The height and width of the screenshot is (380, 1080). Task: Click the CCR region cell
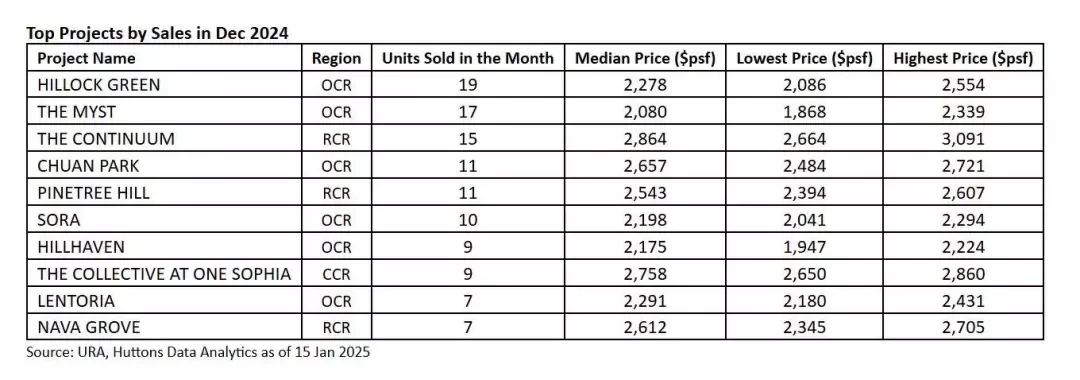click(336, 274)
